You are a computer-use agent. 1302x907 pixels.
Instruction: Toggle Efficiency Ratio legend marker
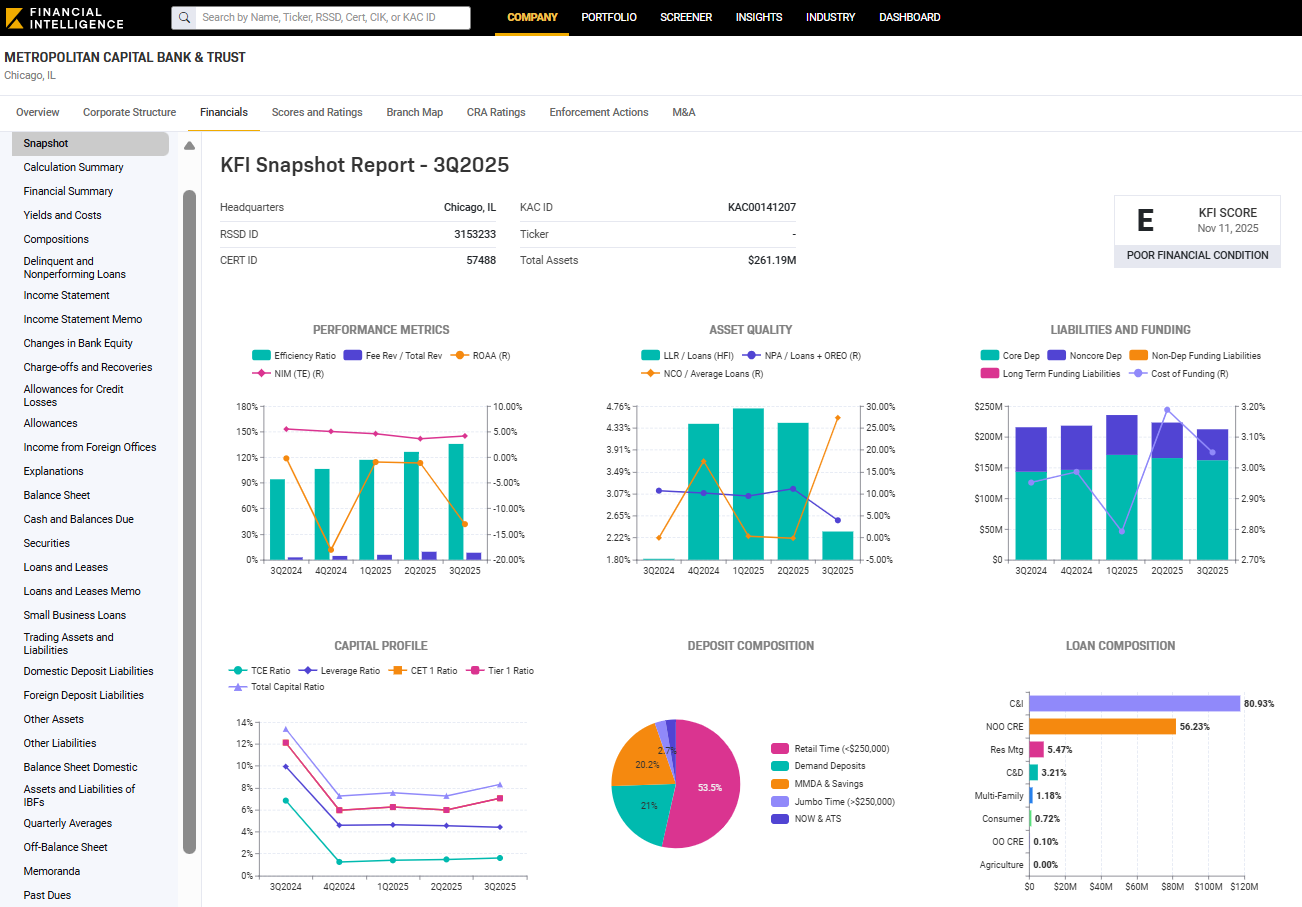click(x=261, y=355)
